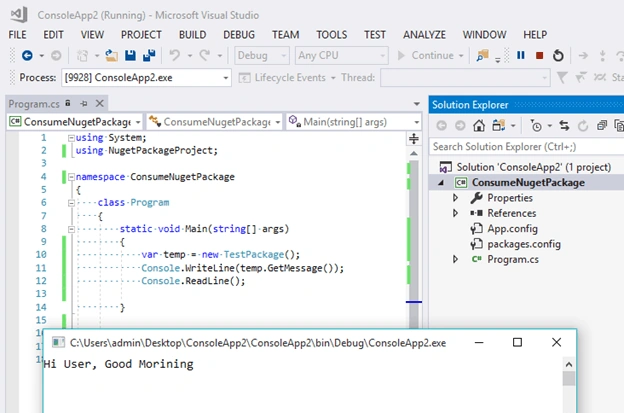This screenshot has width=624, height=413.
Task: Open the ANALYZE menu
Action: (x=424, y=35)
